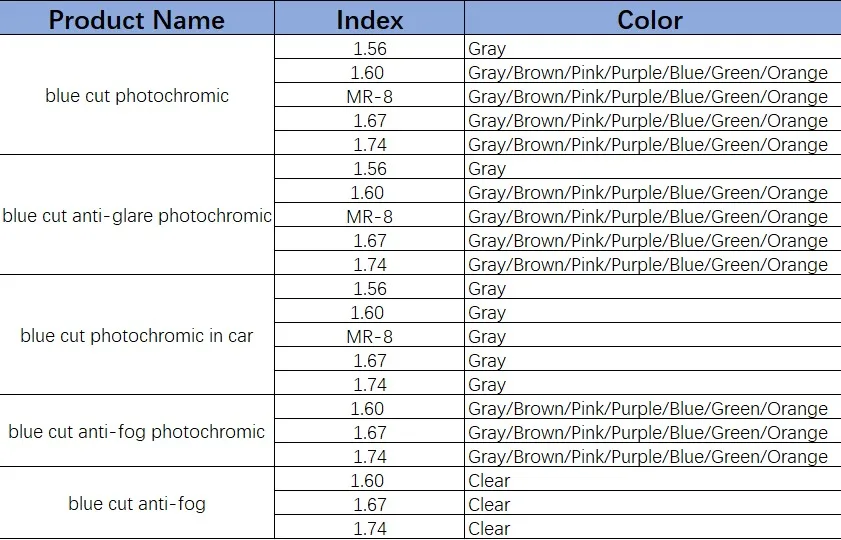Click 1.56 index in photochromic in car group
841x540 pixels.
coord(369,288)
